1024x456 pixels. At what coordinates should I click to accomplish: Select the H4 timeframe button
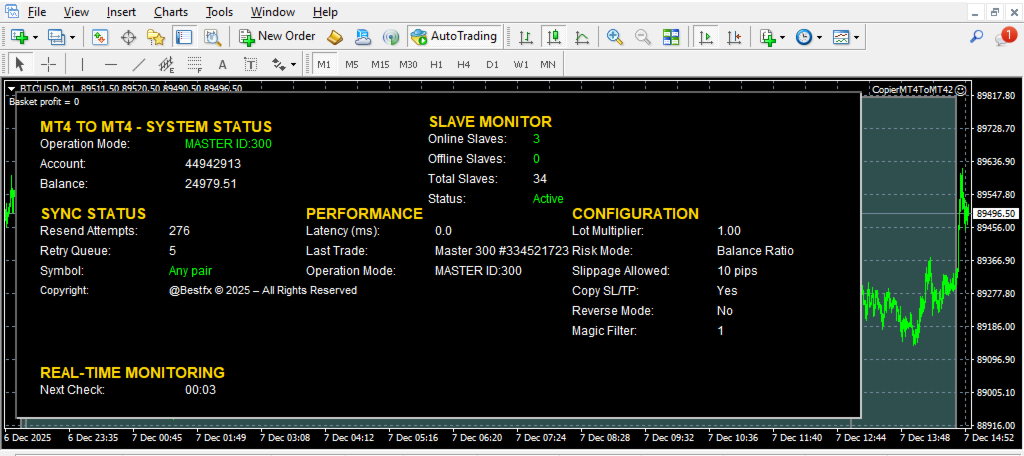pyautogui.click(x=463, y=64)
